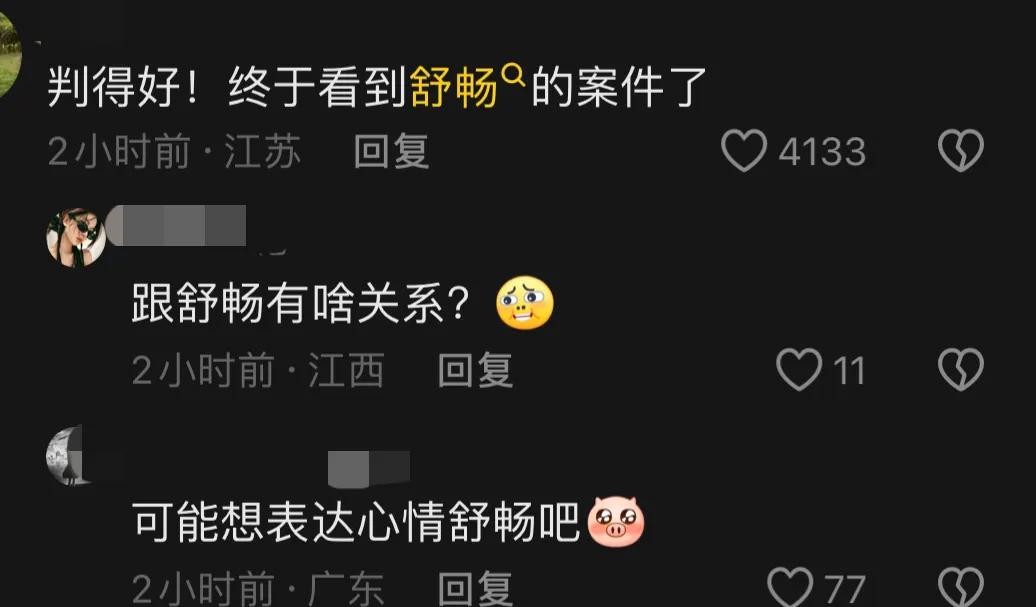Tap comment text 可能想表达心情舒畅吧
This screenshot has width=1036, height=607.
click(x=356, y=522)
